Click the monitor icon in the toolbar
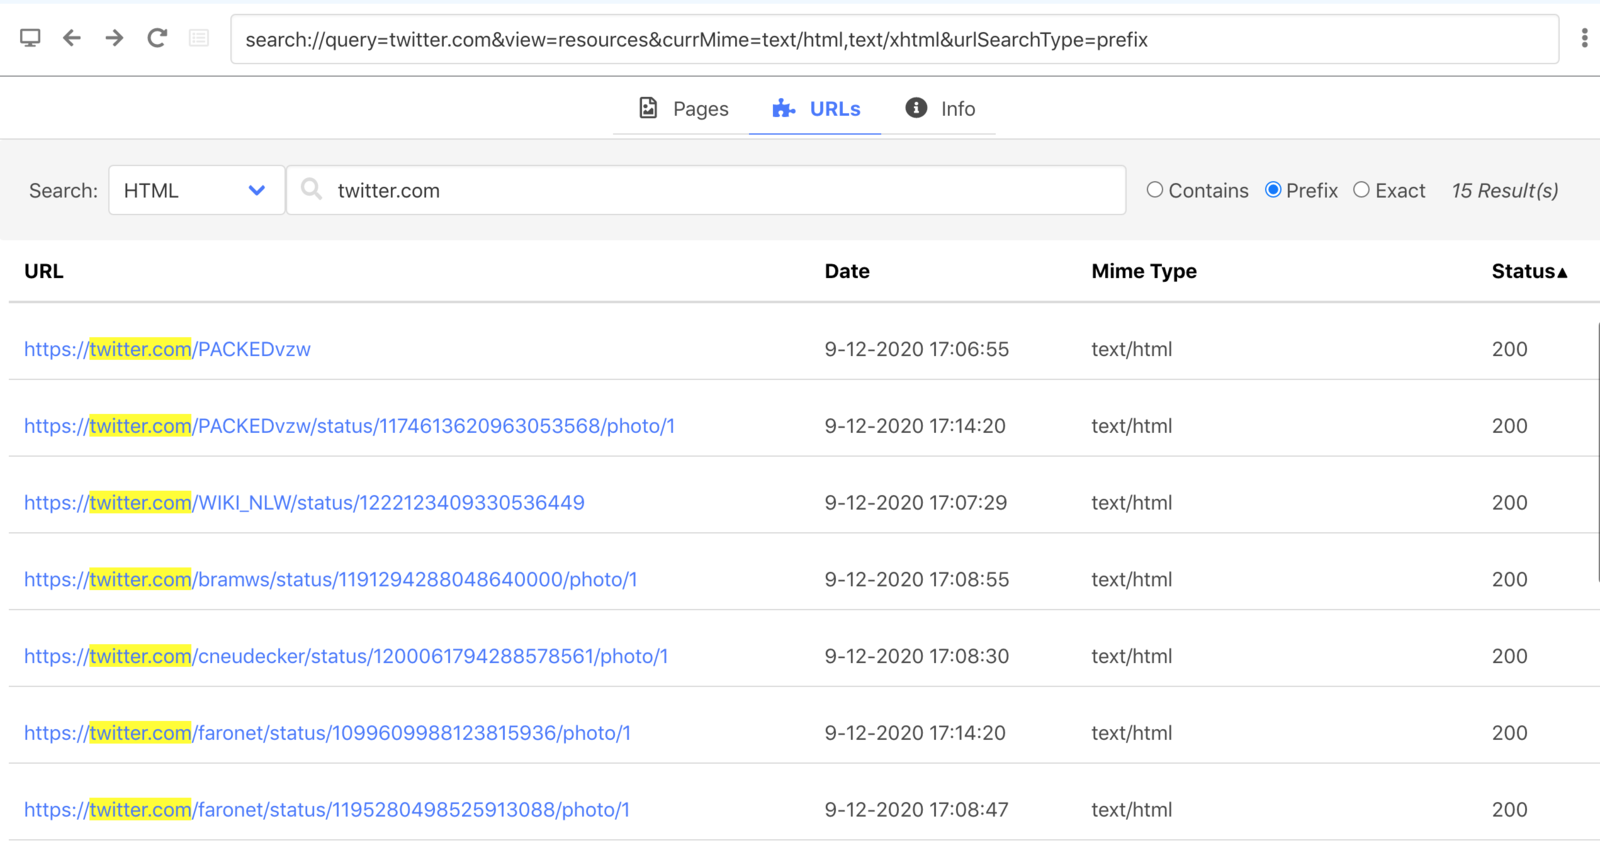Screen dimensions: 1600x843 [30, 38]
